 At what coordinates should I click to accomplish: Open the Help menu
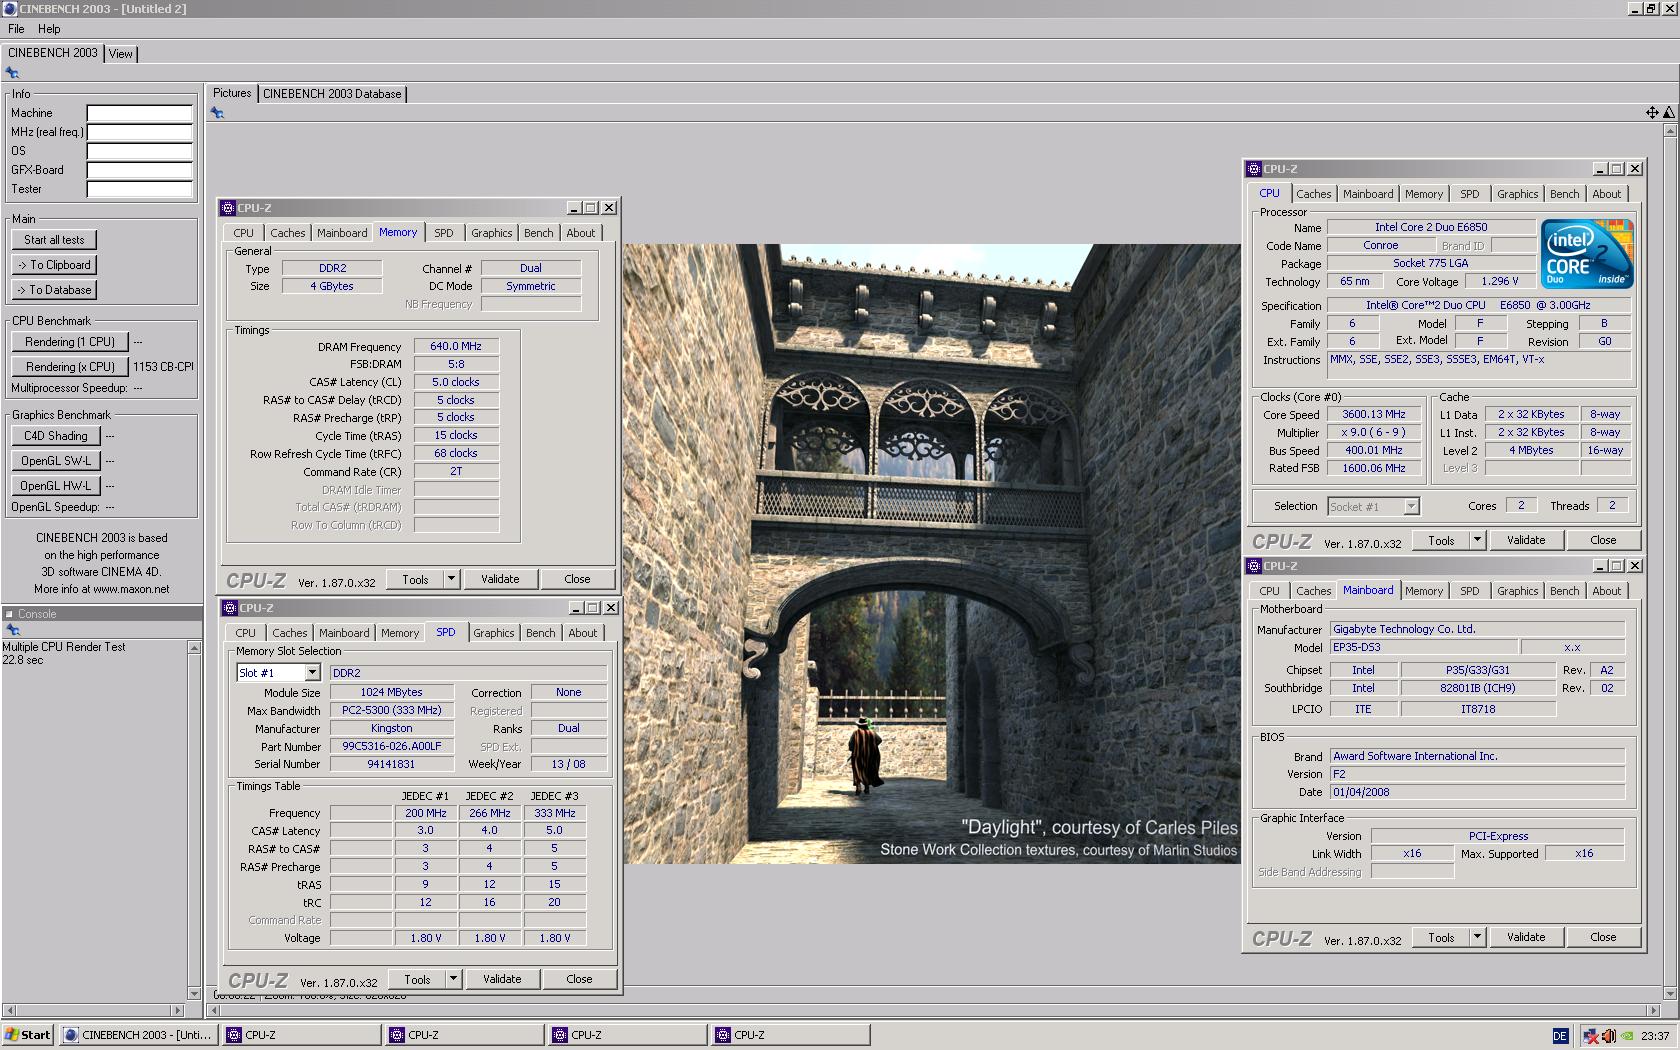click(x=49, y=29)
